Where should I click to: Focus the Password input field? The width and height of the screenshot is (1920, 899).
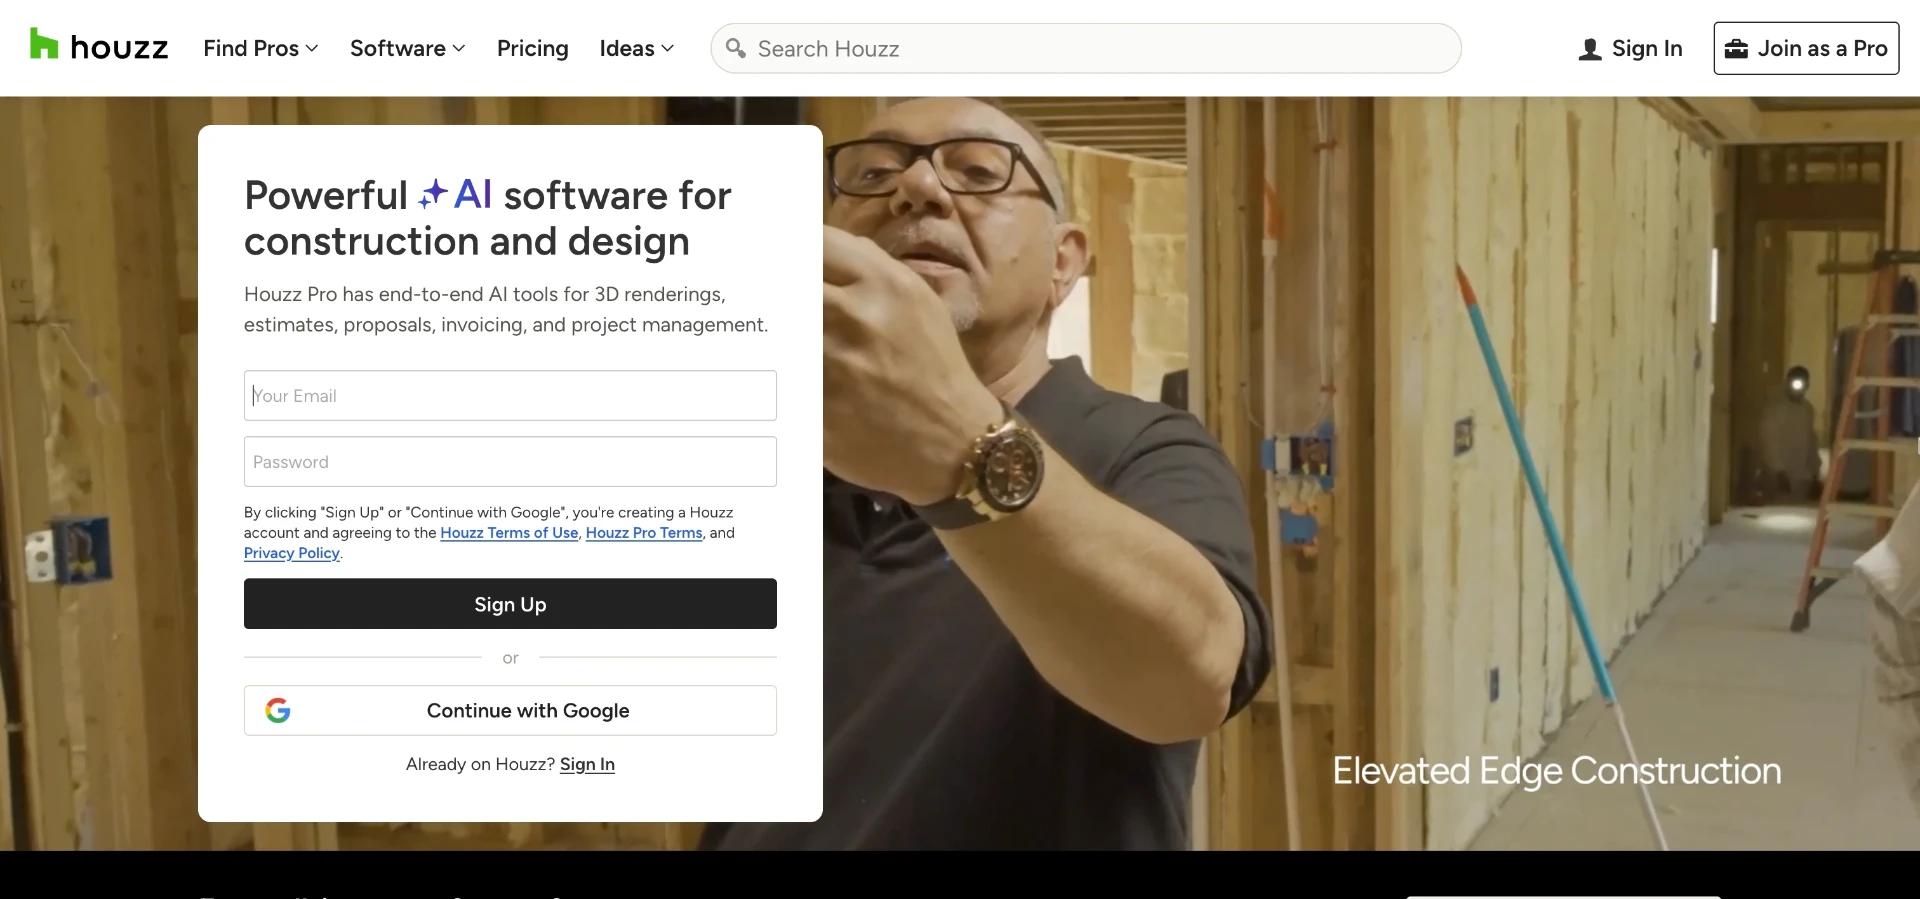pos(510,461)
